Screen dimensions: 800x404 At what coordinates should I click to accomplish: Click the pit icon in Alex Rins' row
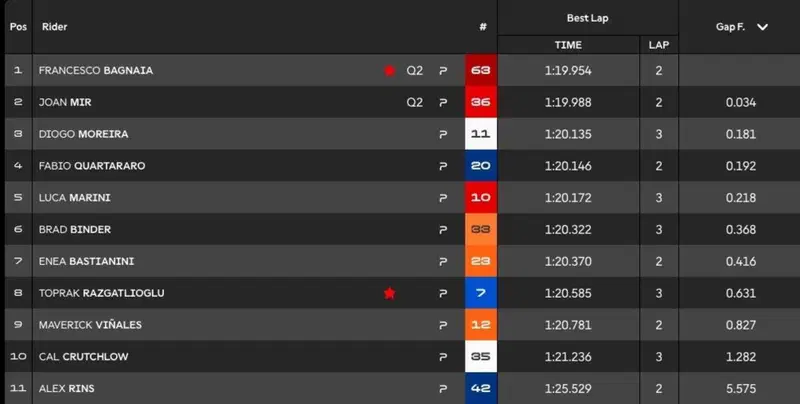(x=443, y=389)
